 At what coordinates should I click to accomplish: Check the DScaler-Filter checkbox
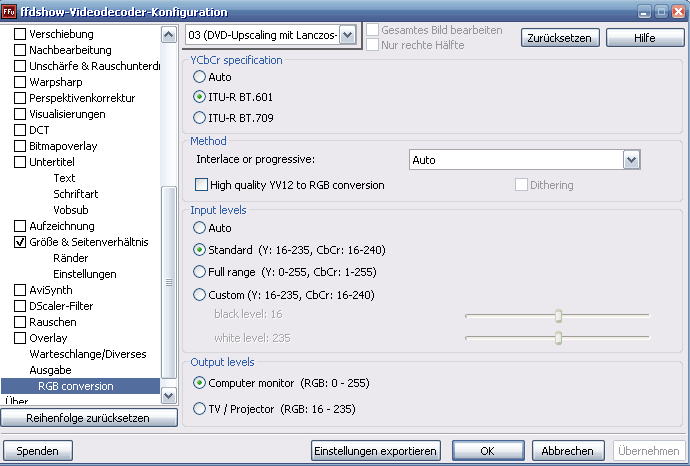(20, 306)
